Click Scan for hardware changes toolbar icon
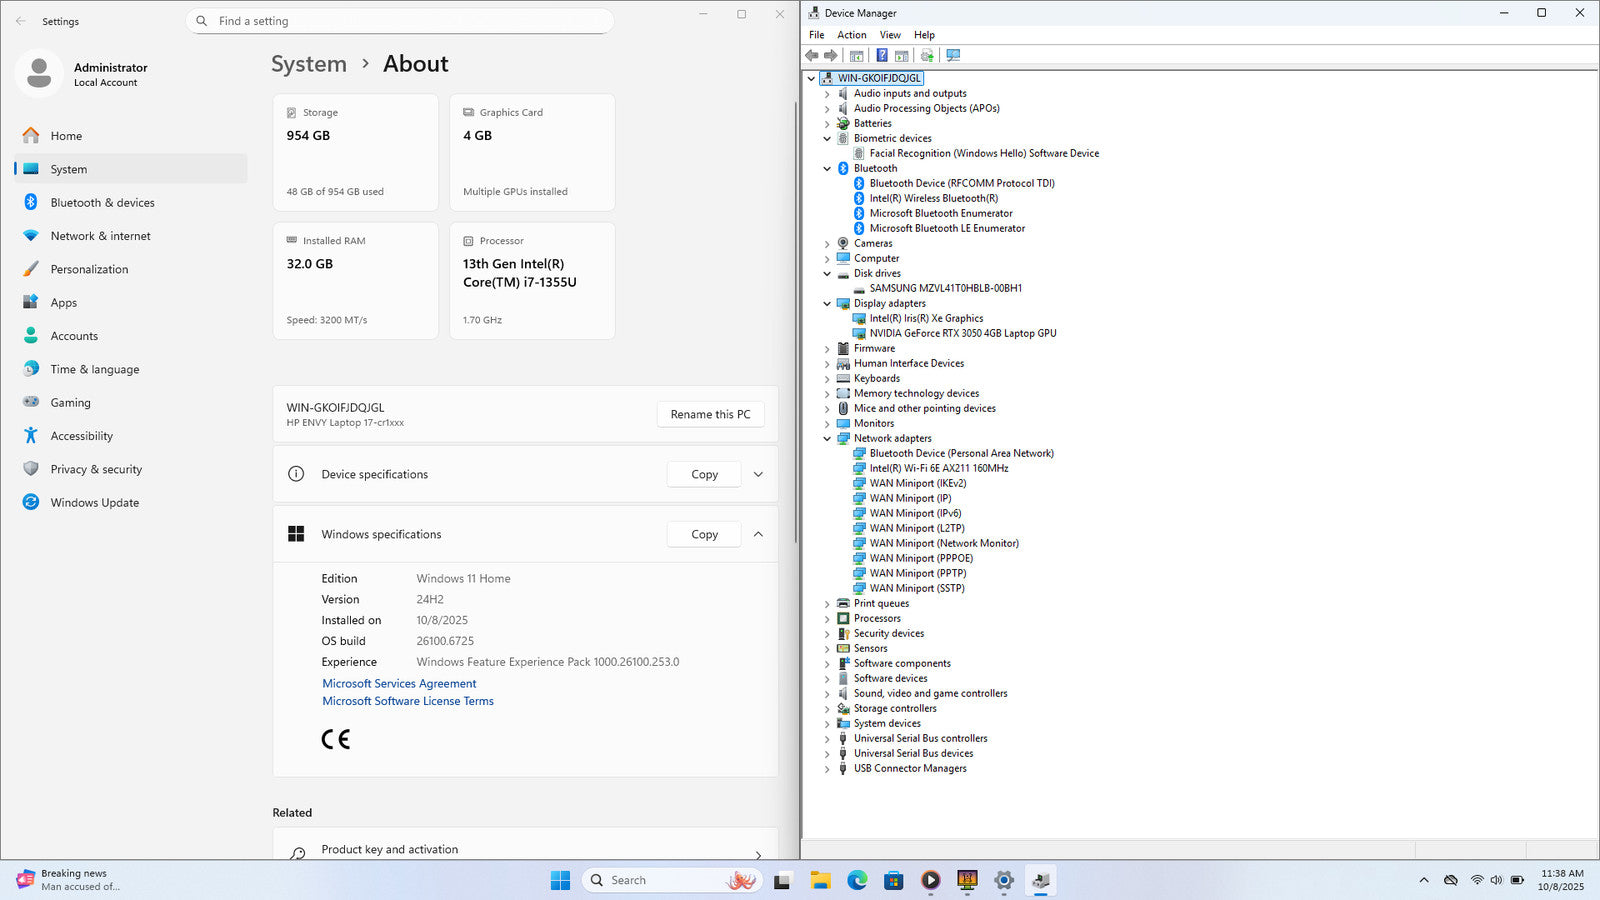Image resolution: width=1600 pixels, height=900 pixels. click(953, 56)
